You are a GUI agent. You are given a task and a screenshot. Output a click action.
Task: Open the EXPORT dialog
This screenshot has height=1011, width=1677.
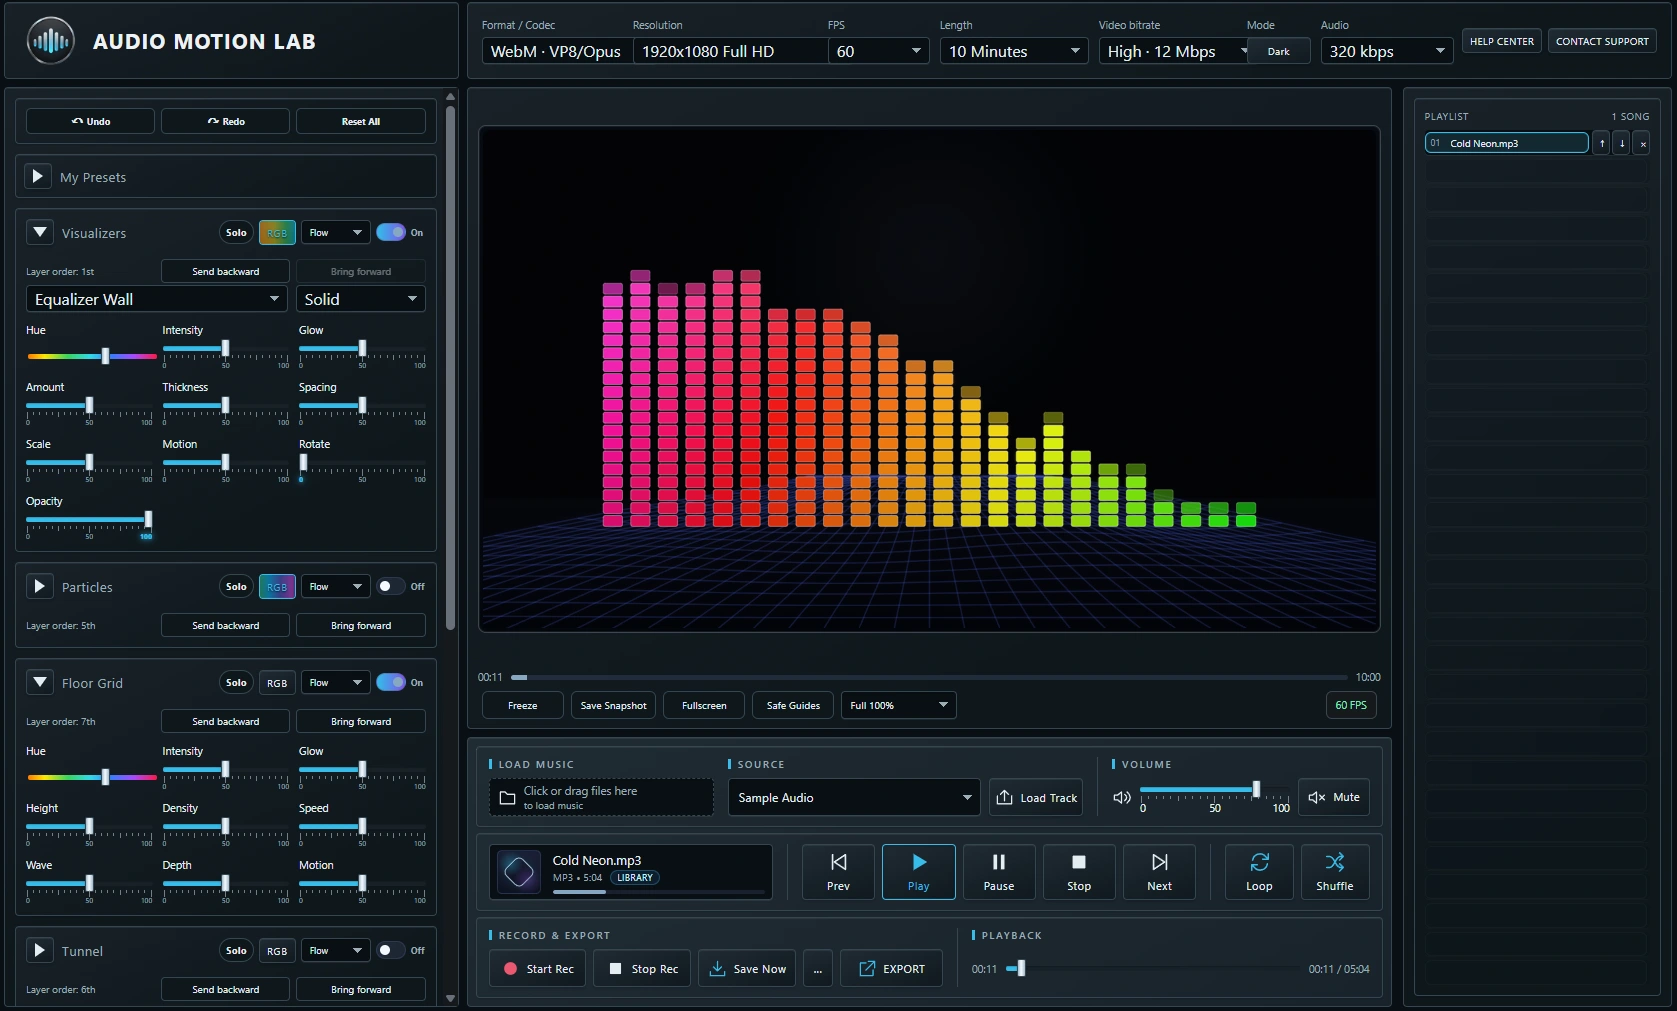click(x=891, y=968)
